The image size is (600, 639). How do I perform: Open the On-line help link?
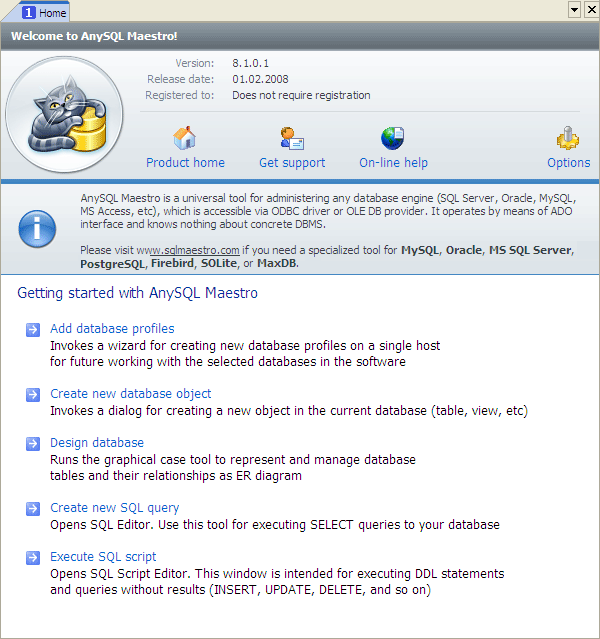pos(393,163)
